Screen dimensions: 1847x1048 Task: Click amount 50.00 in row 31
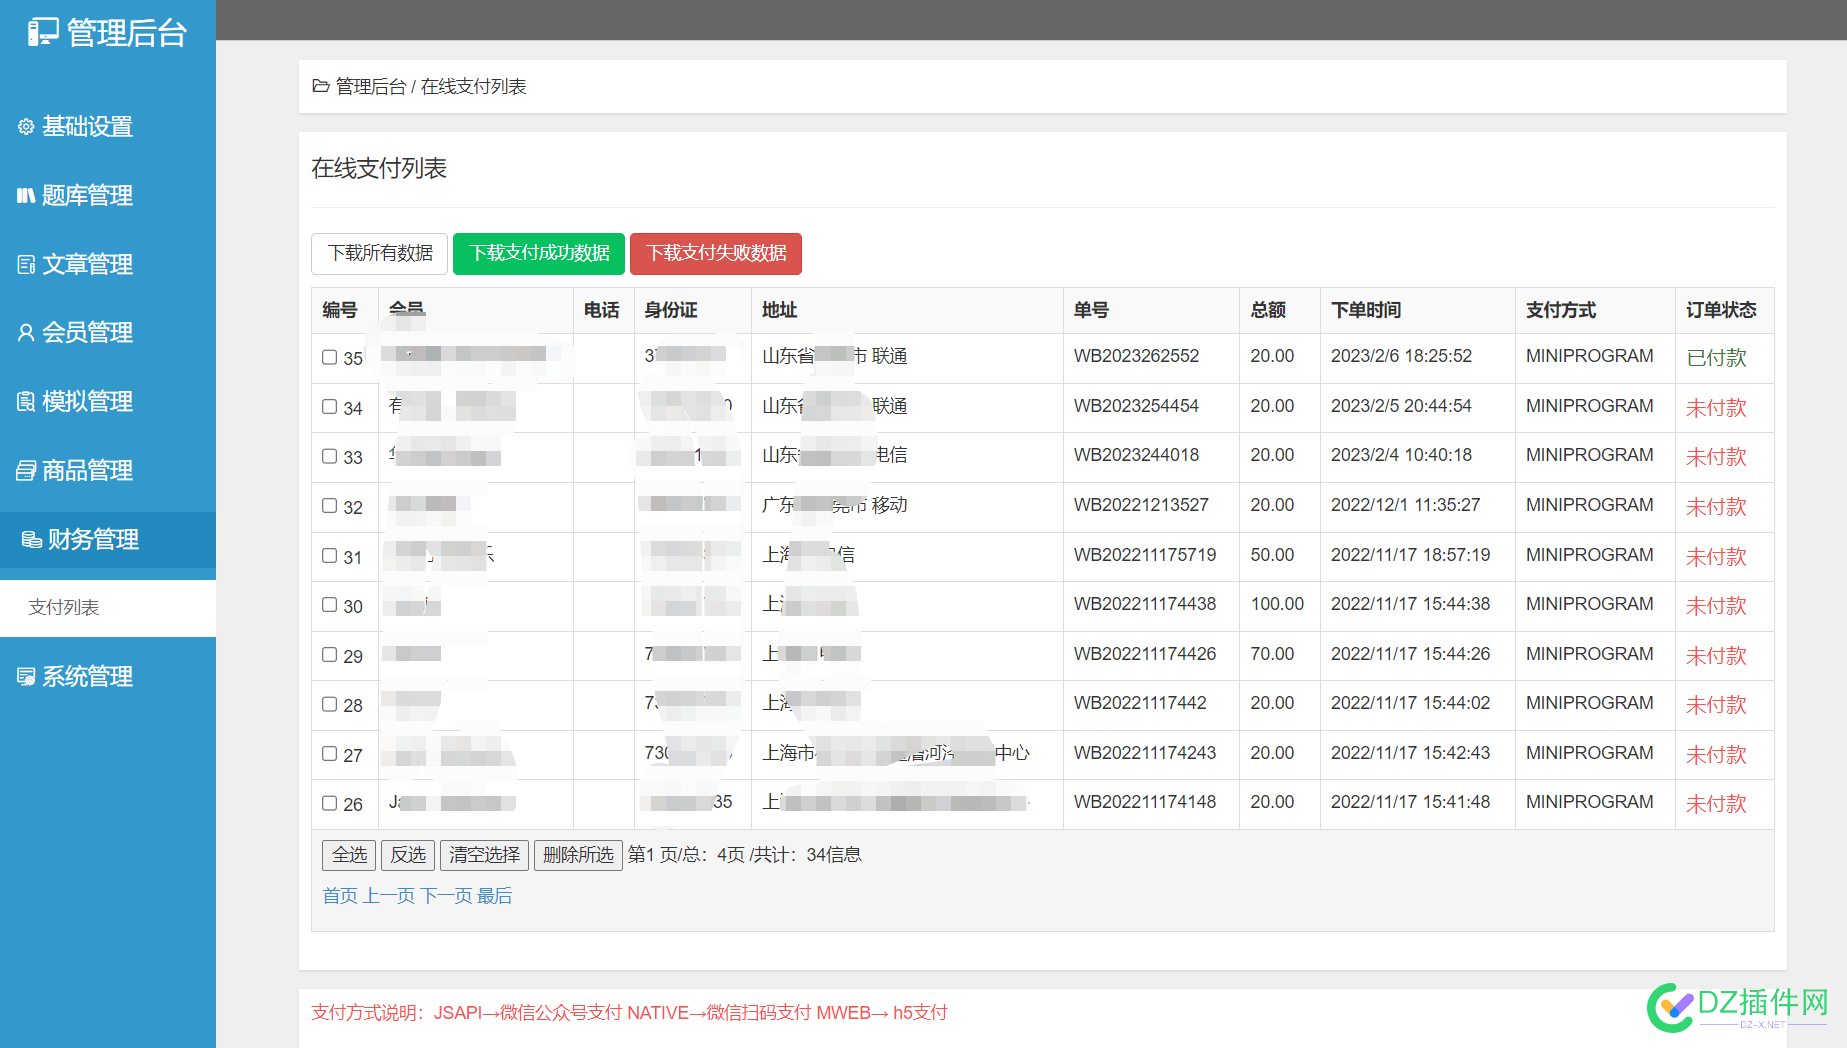pyautogui.click(x=1272, y=555)
